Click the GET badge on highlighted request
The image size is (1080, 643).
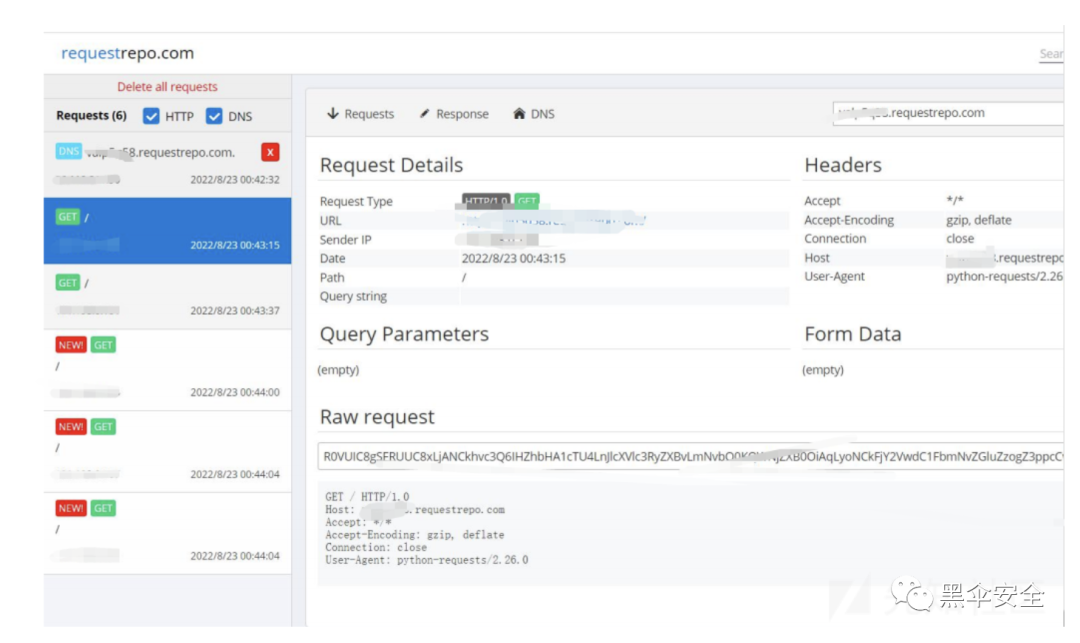(x=68, y=217)
